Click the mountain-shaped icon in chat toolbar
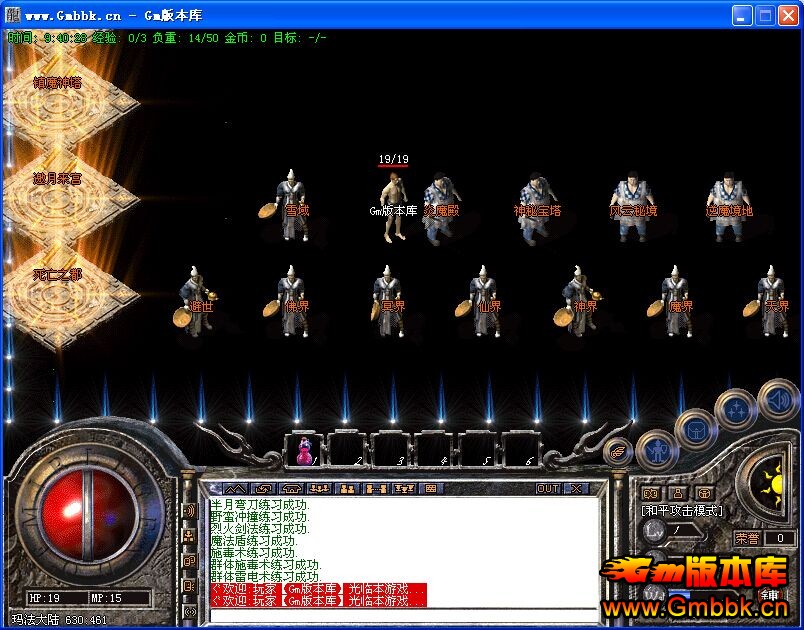This screenshot has width=804, height=630. (232, 488)
